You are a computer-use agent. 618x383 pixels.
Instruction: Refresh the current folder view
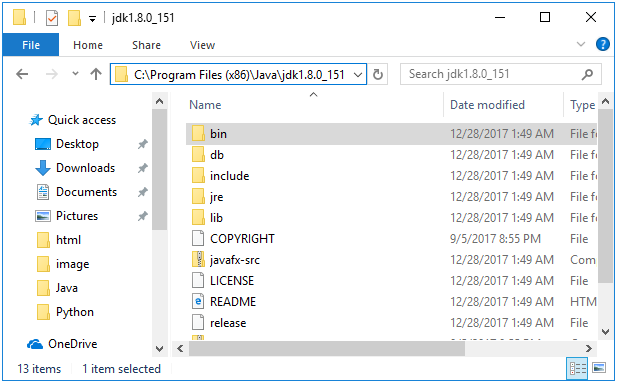click(x=378, y=74)
